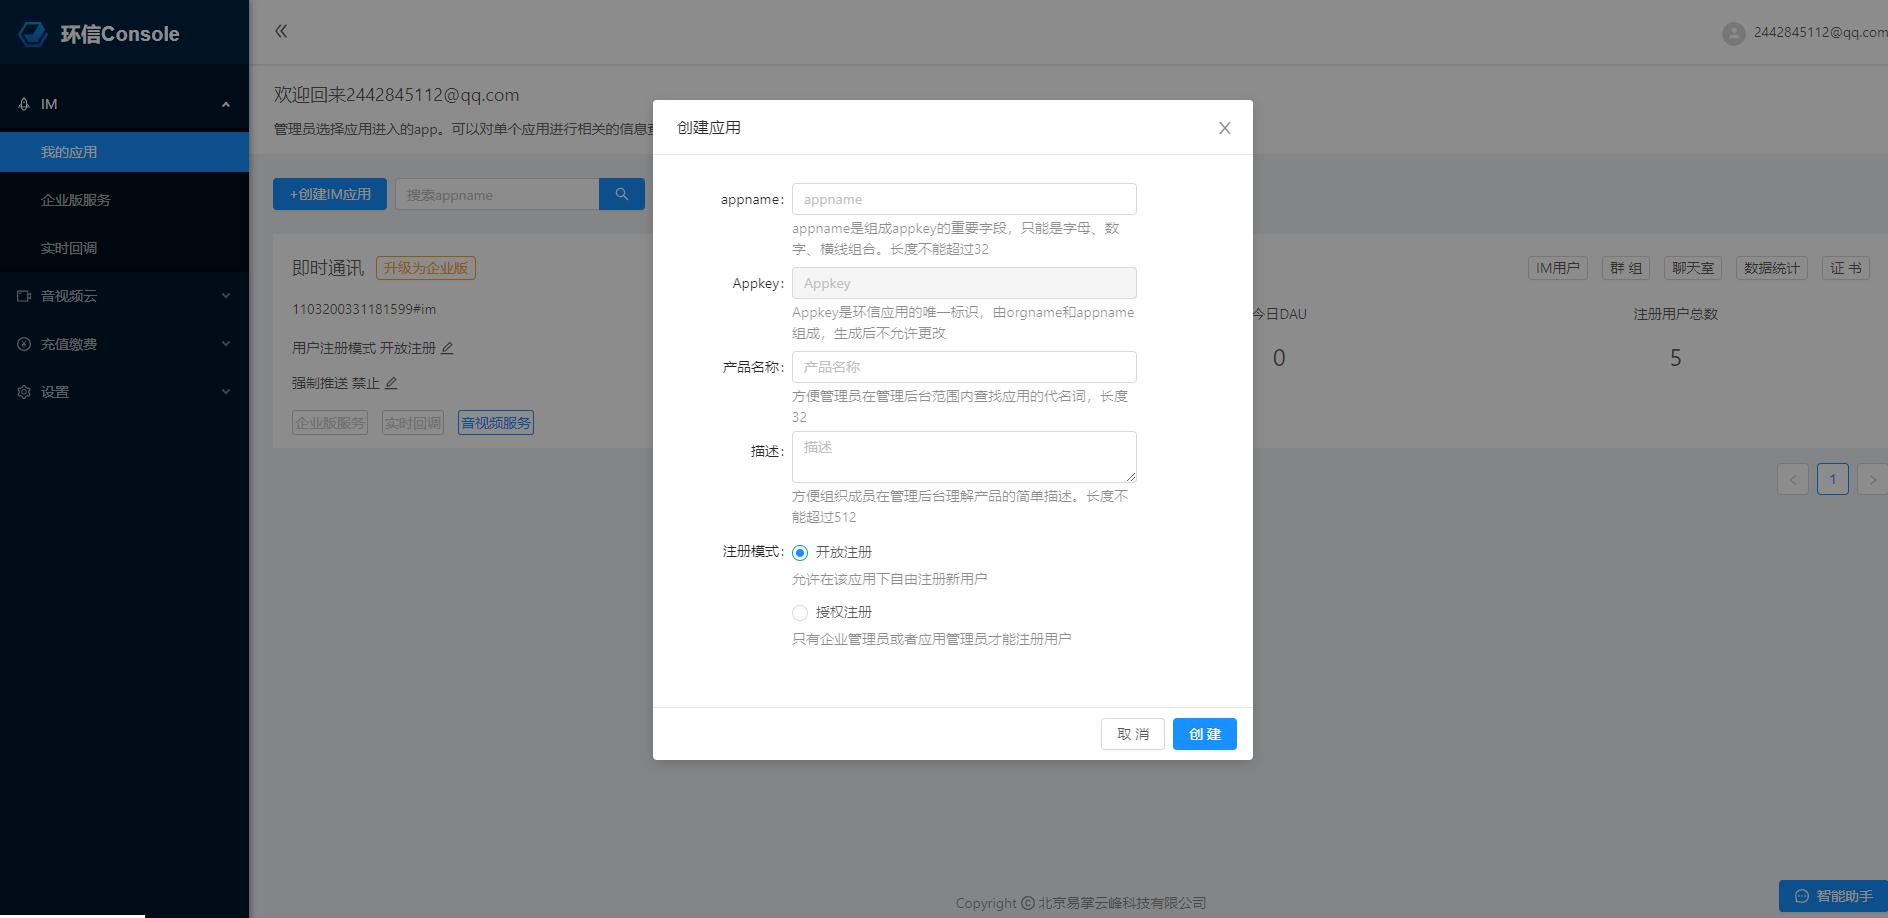Screen dimensions: 1888x918
Task: Expand the 充值缴费 menu chevron
Action: (226, 344)
